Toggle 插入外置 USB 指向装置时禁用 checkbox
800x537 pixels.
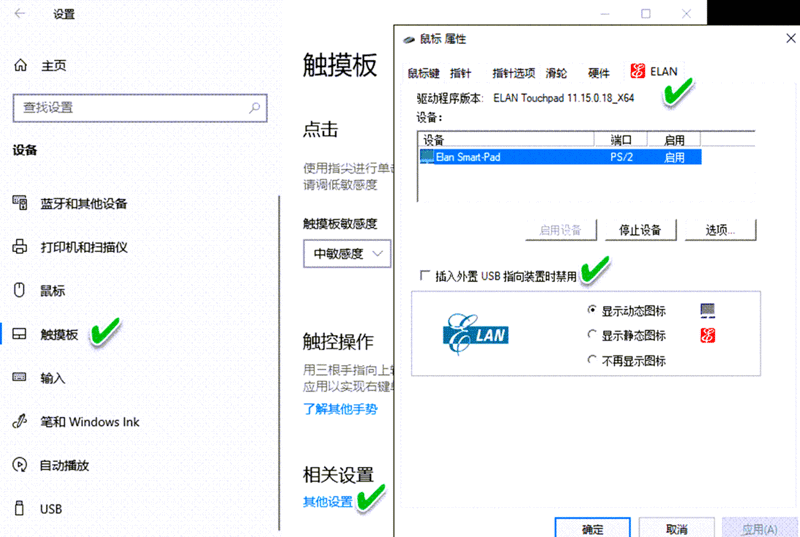point(424,275)
